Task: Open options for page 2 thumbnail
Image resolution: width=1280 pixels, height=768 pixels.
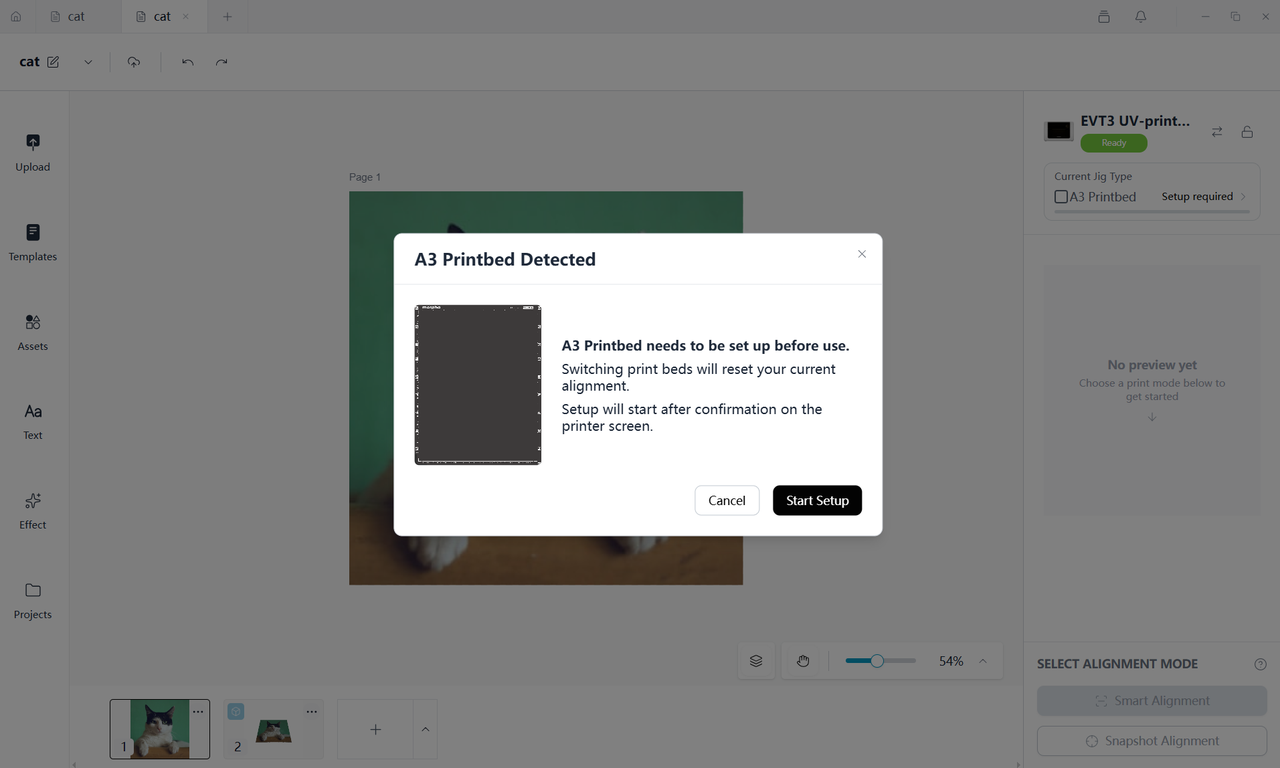Action: [312, 712]
